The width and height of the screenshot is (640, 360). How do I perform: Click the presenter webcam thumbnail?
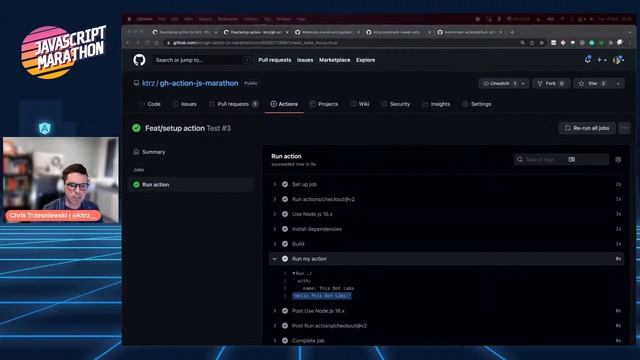(x=61, y=180)
